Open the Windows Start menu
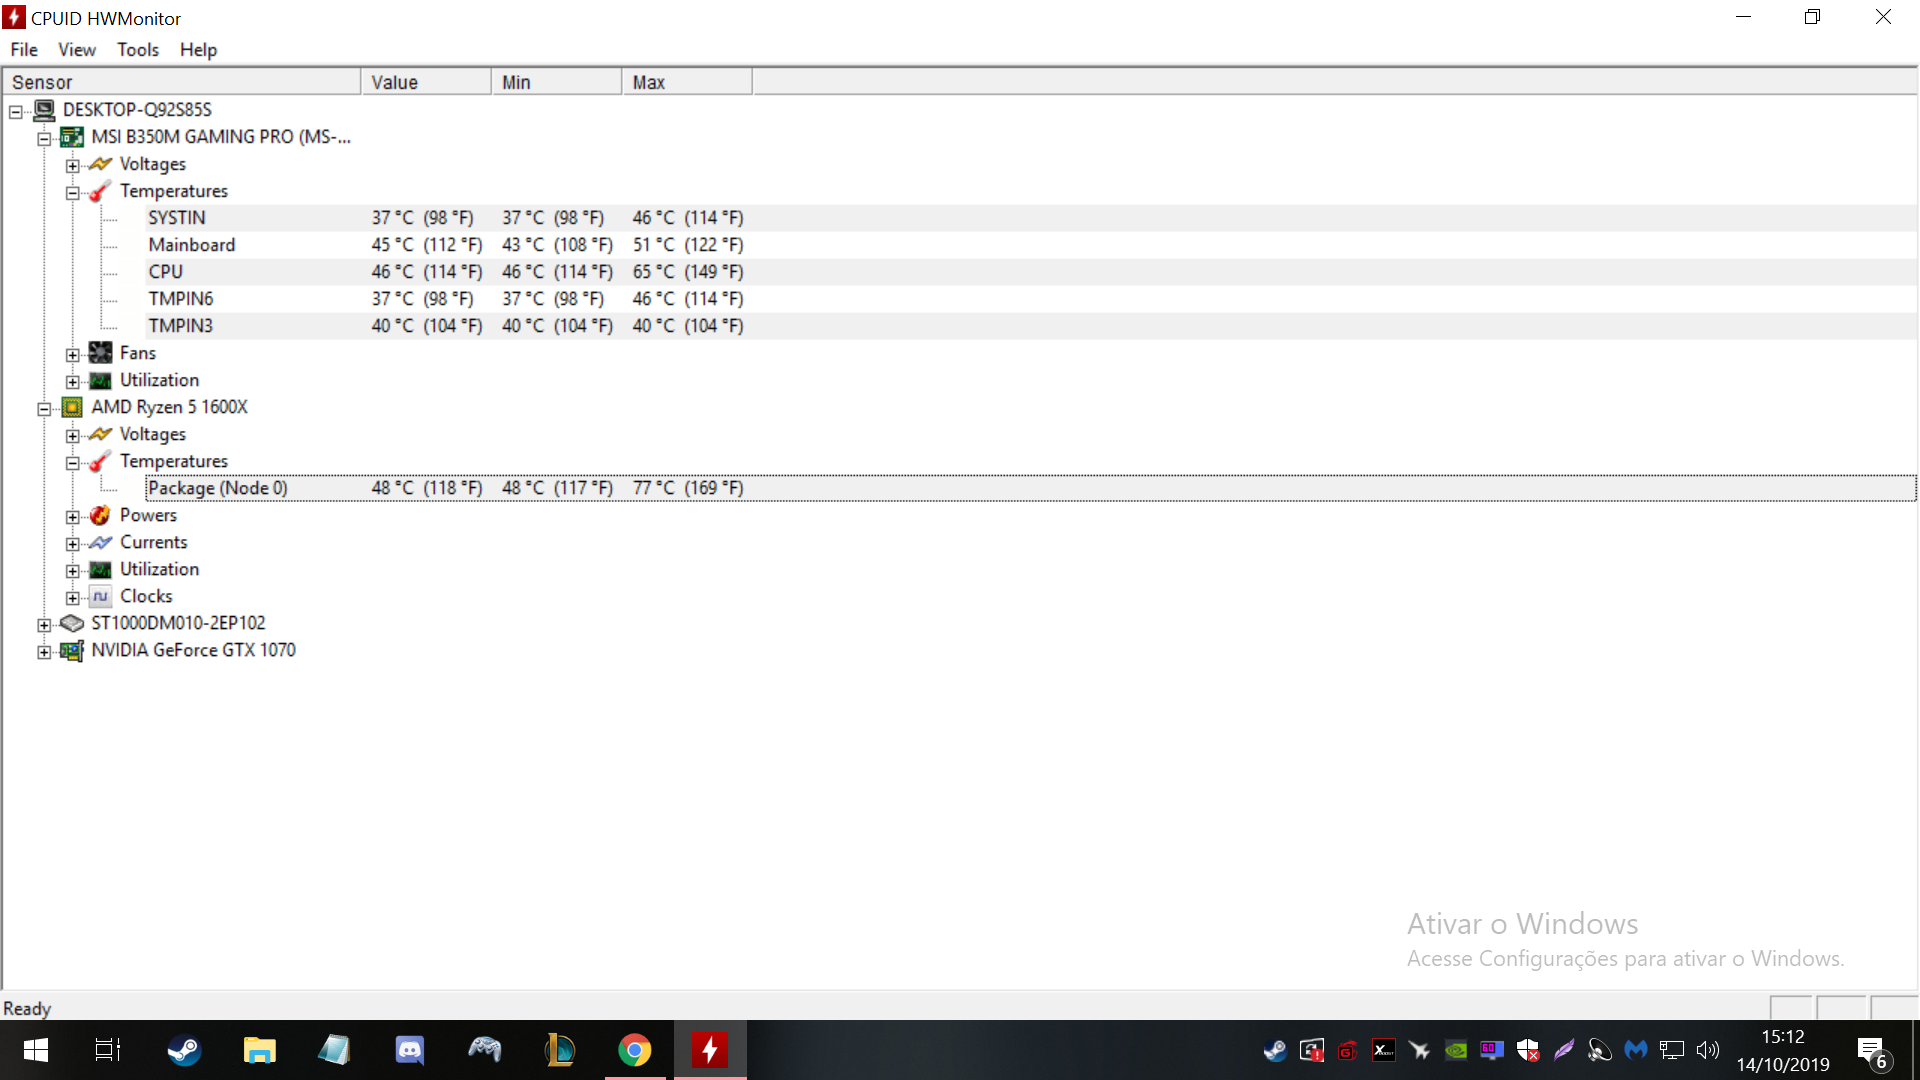The image size is (1920, 1080). point(35,1050)
